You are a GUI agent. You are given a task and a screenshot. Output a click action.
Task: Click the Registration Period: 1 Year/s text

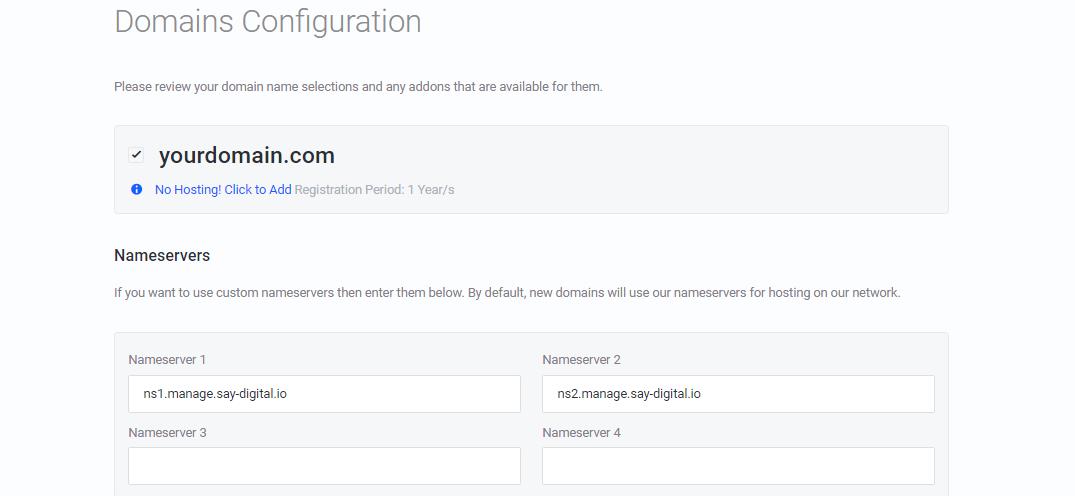coord(375,189)
